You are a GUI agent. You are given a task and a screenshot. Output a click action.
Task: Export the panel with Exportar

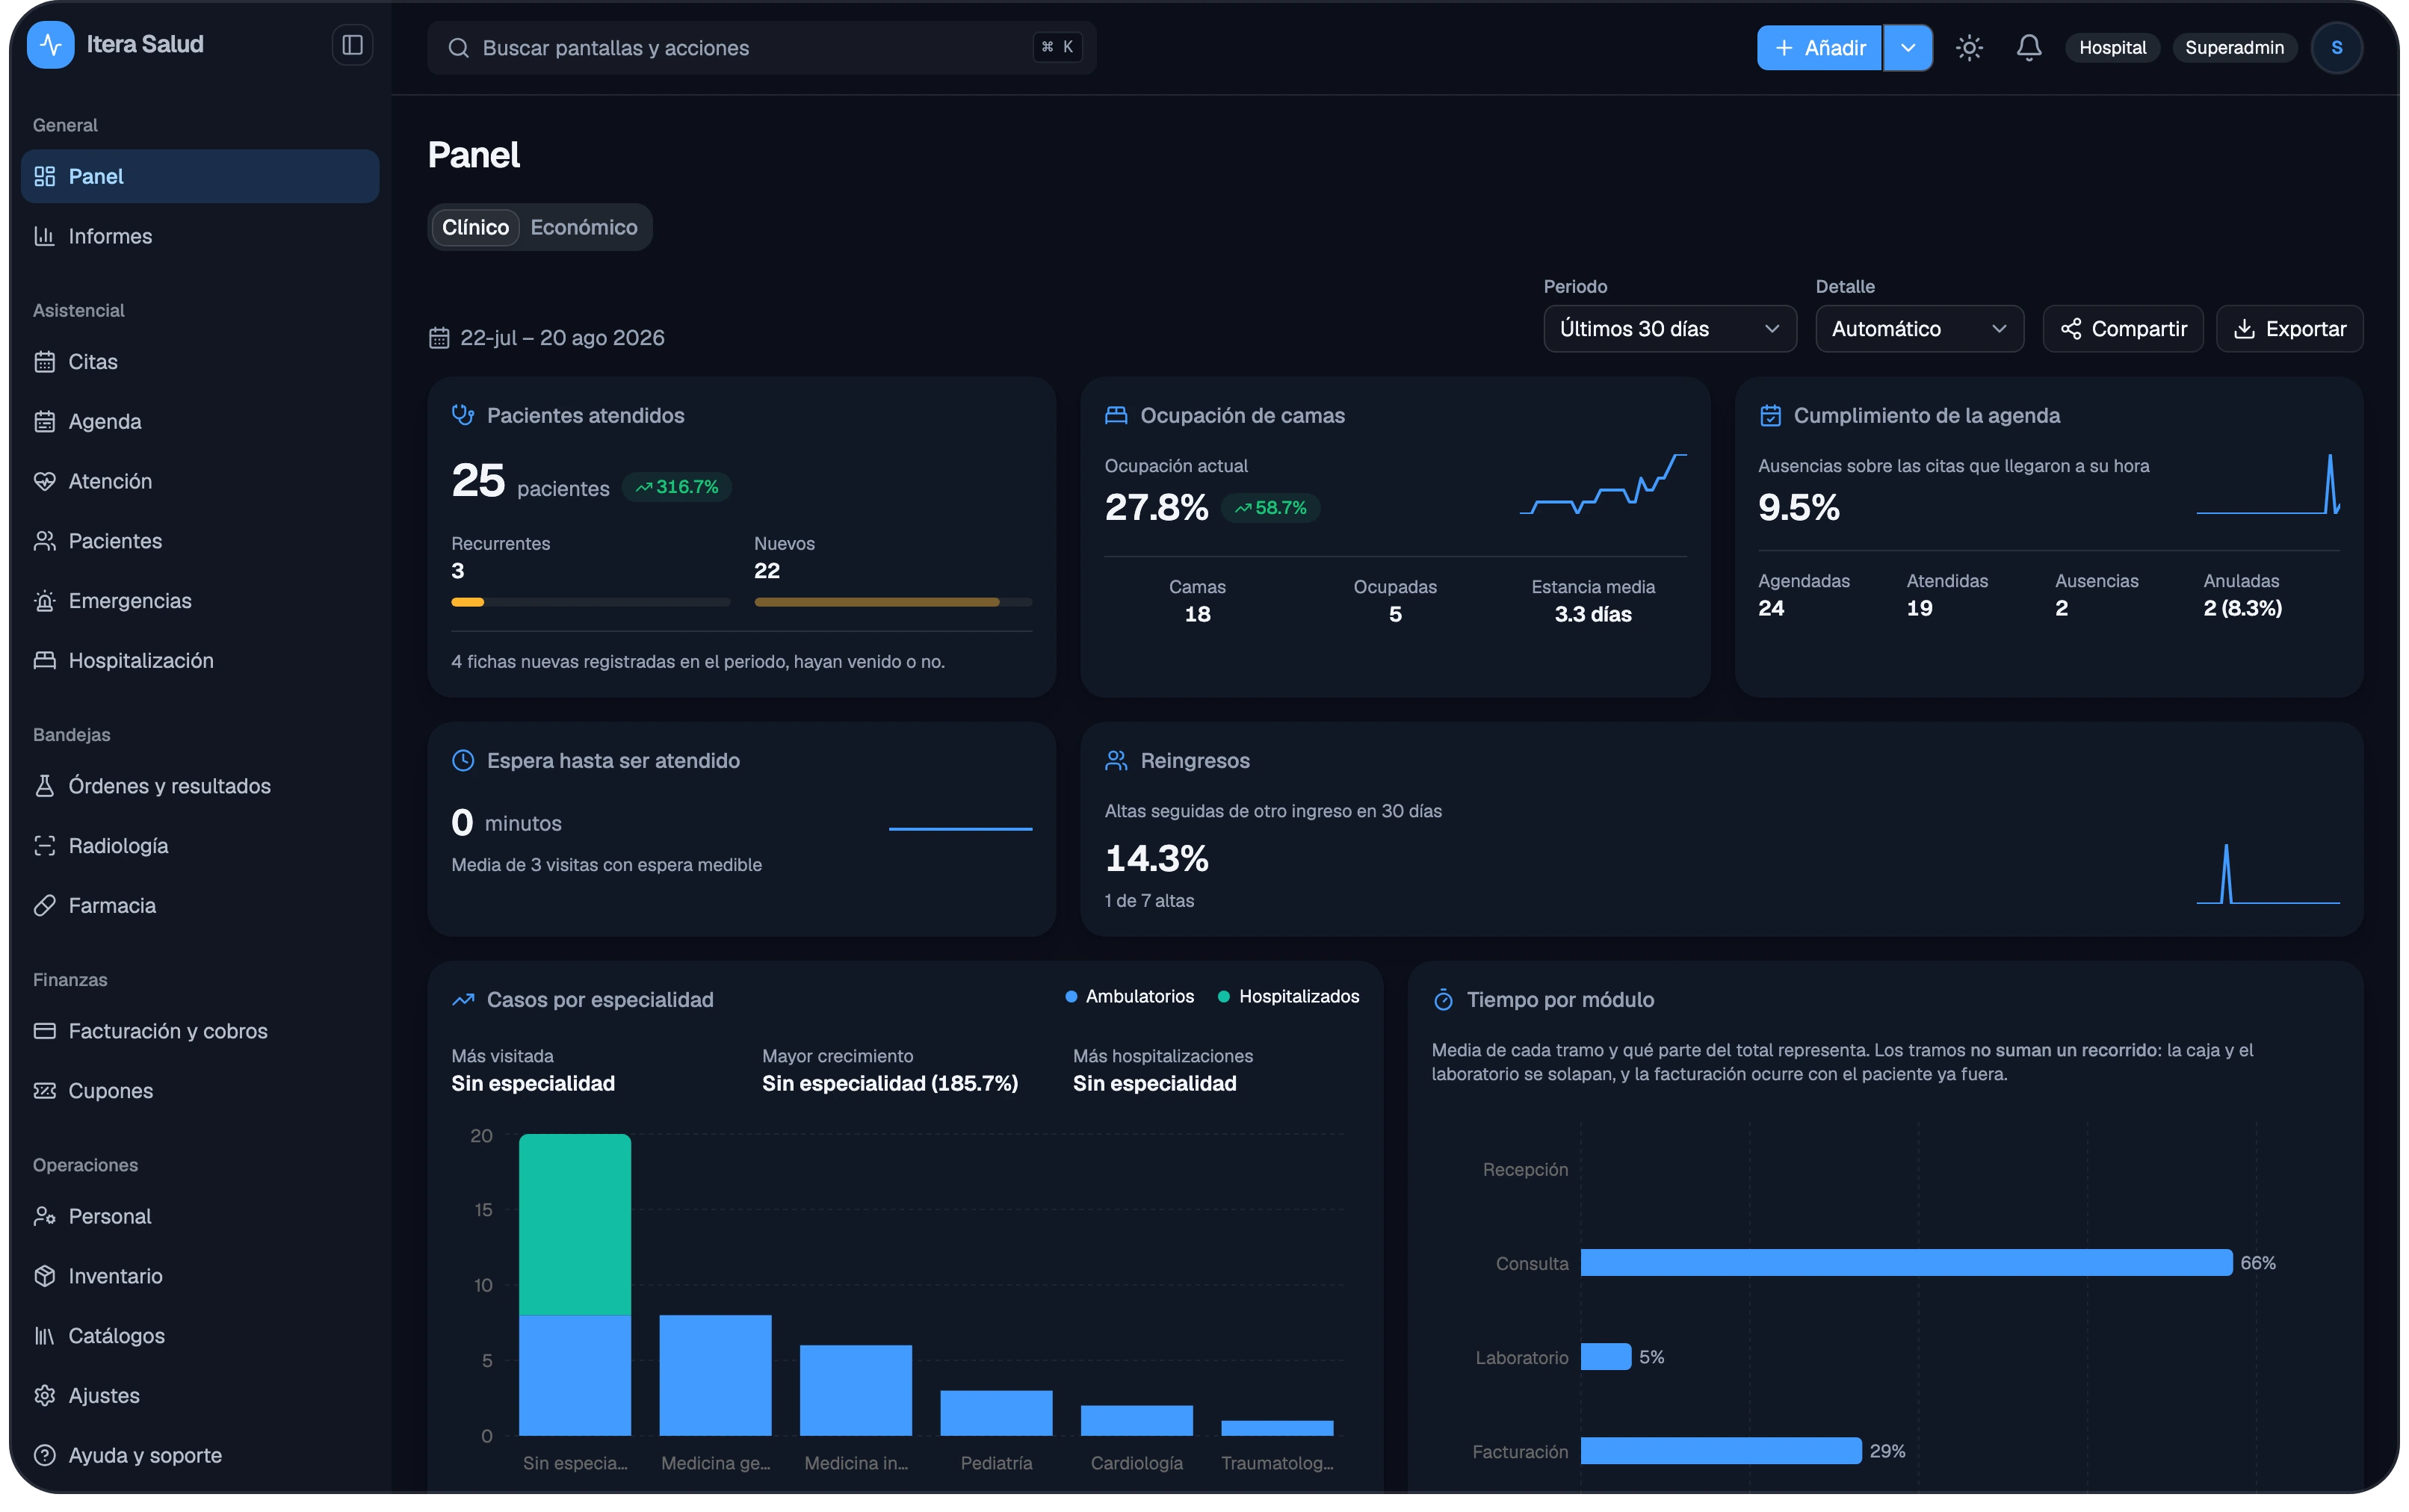click(2289, 329)
